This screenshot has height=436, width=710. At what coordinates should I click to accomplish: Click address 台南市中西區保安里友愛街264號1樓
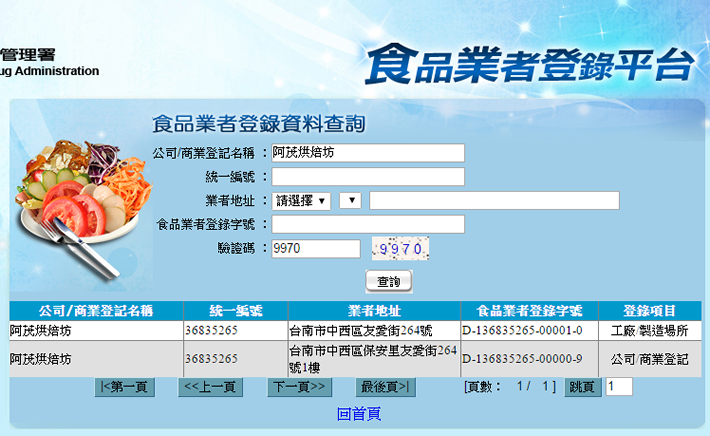[x=373, y=359]
